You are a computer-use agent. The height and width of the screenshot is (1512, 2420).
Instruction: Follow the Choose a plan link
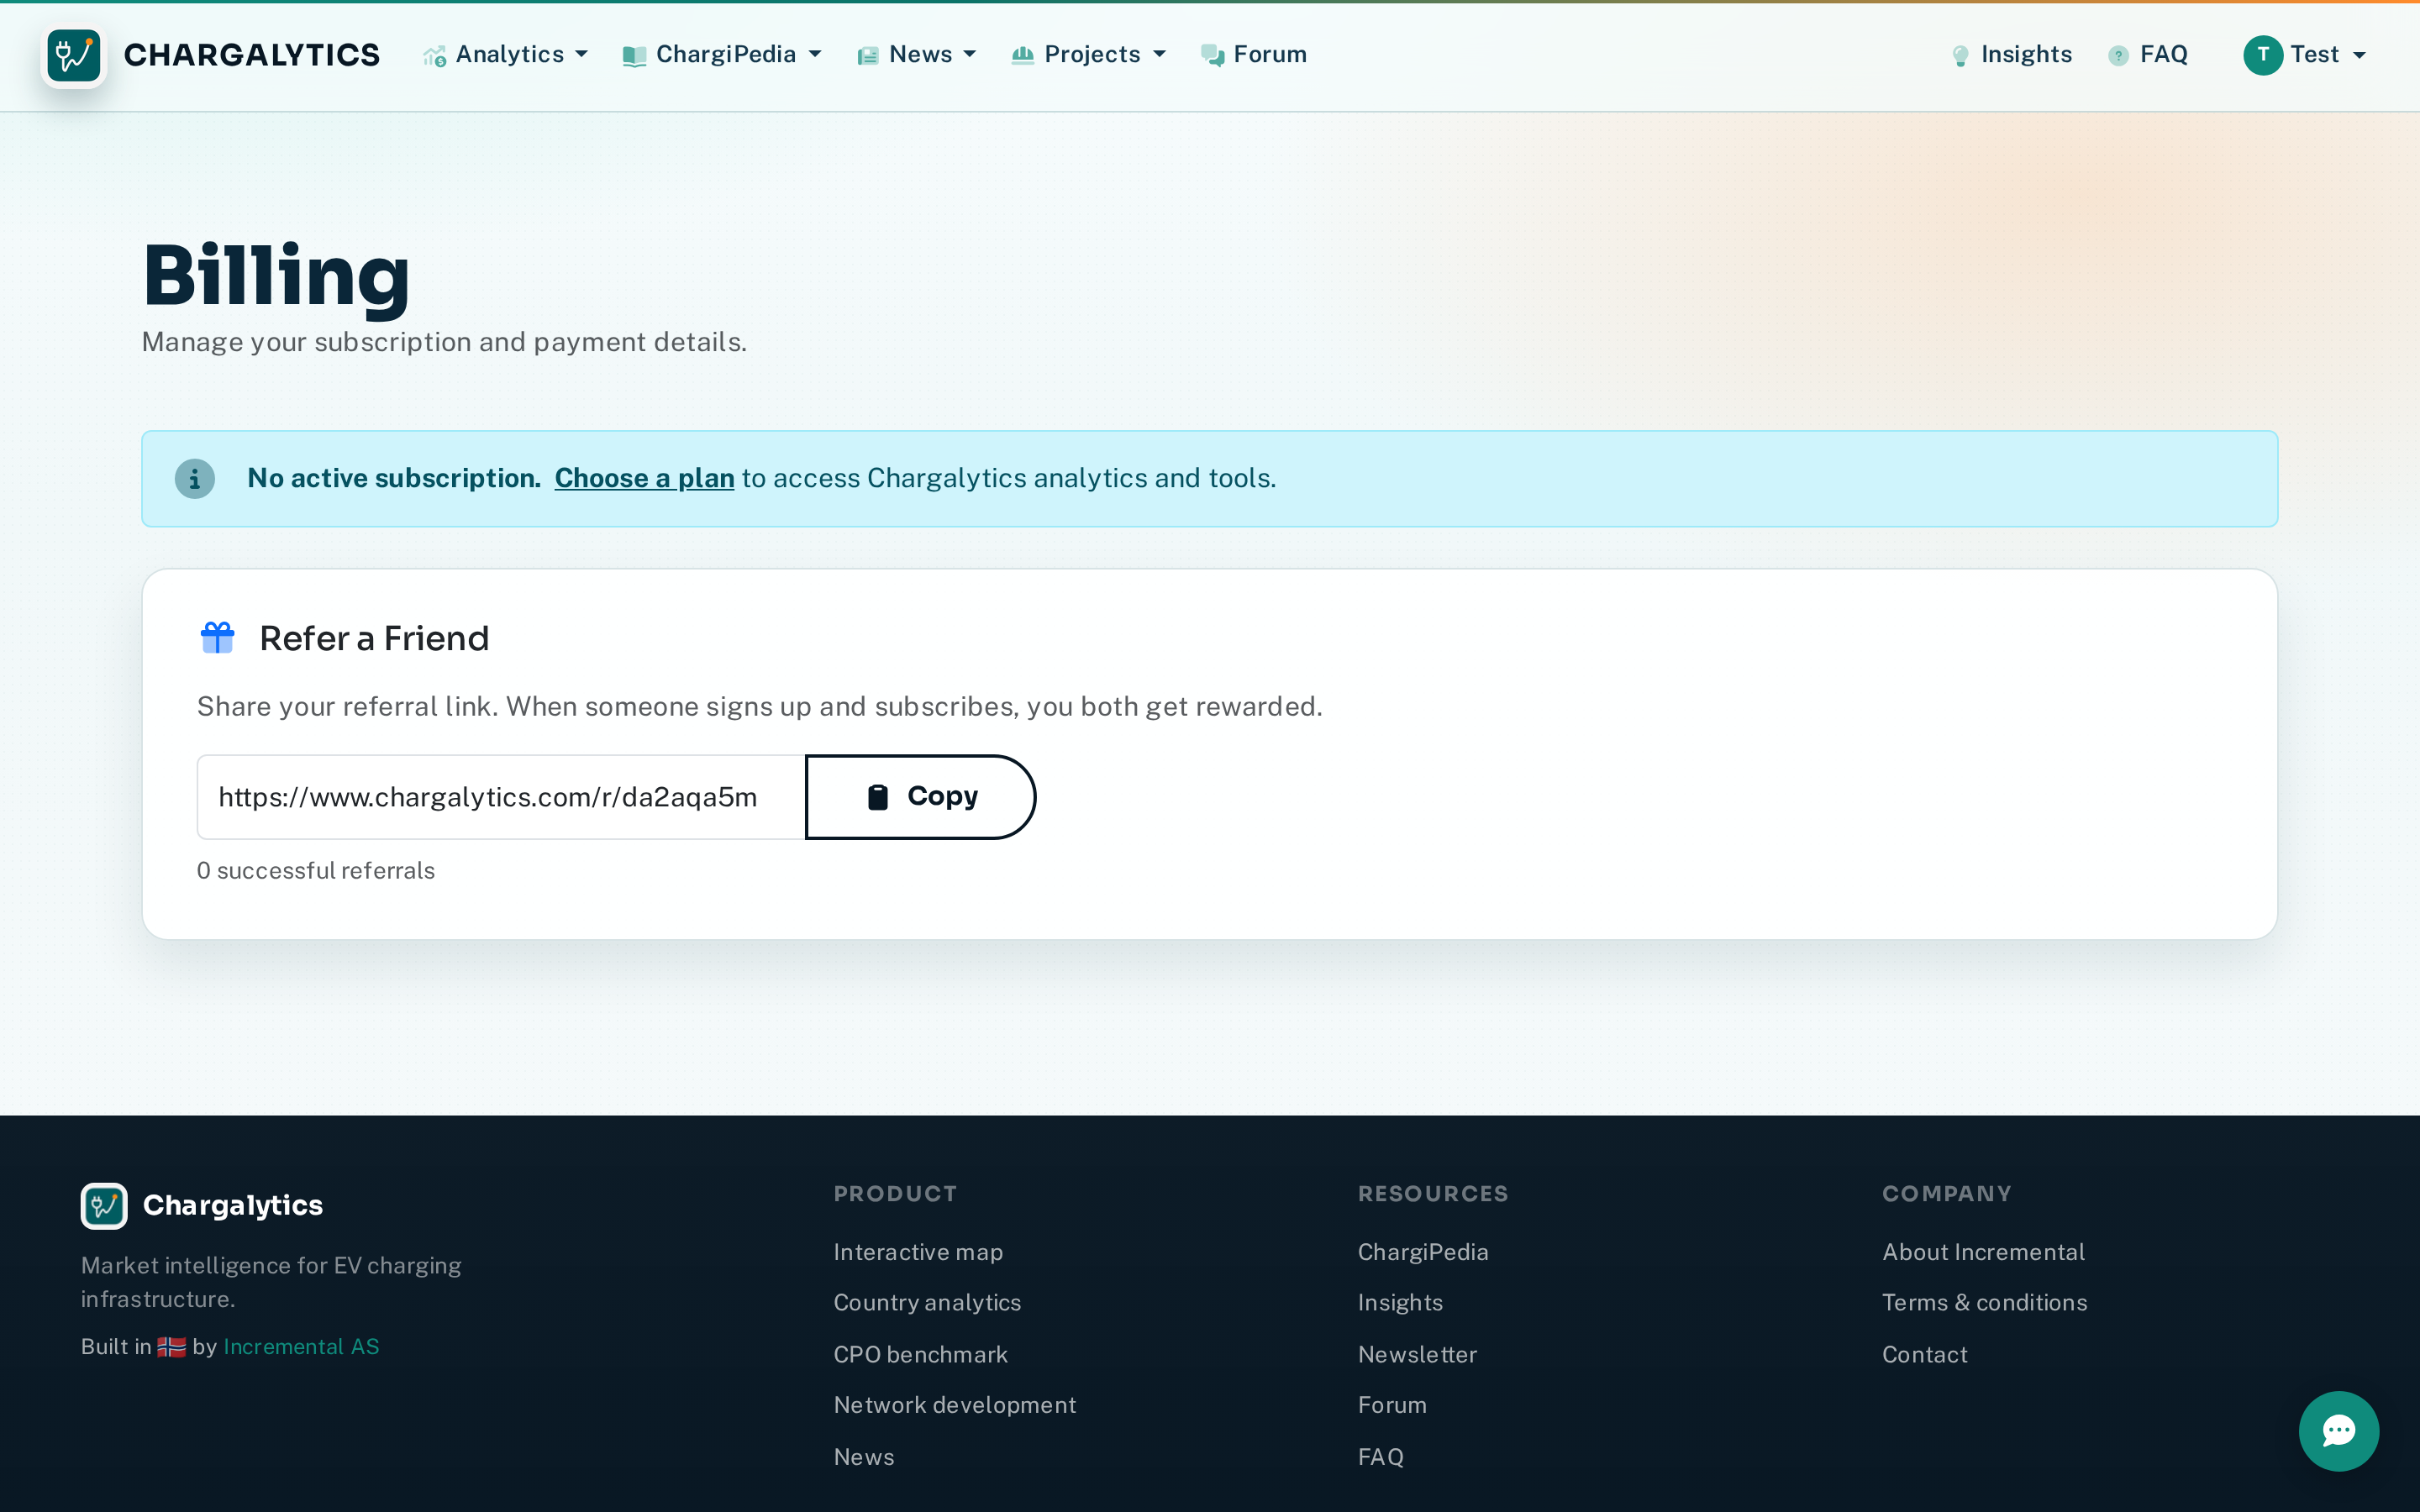coord(644,479)
